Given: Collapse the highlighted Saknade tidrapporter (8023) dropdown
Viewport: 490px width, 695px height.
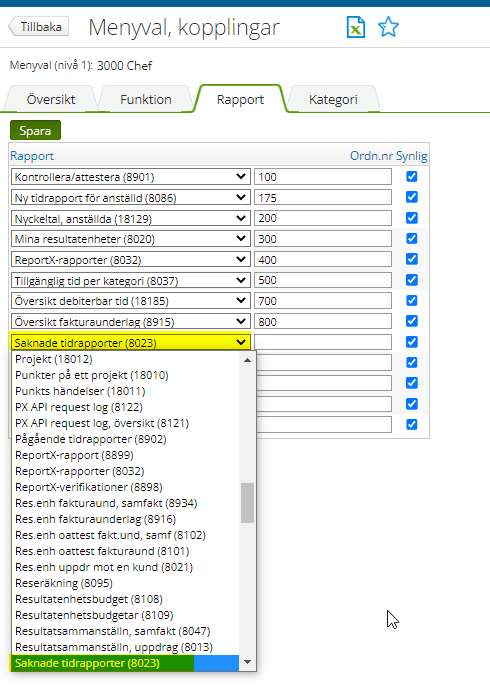Looking at the screenshot, I should [x=131, y=343].
